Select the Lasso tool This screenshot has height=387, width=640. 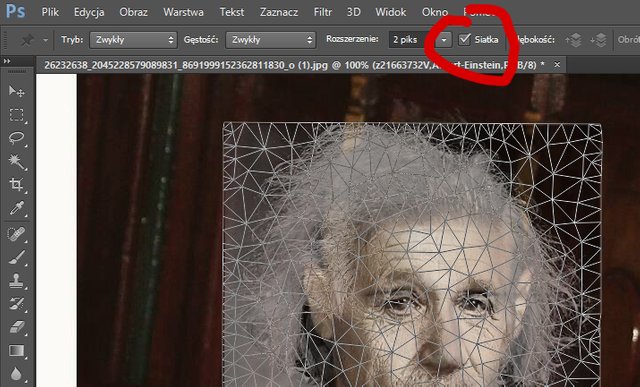16,138
